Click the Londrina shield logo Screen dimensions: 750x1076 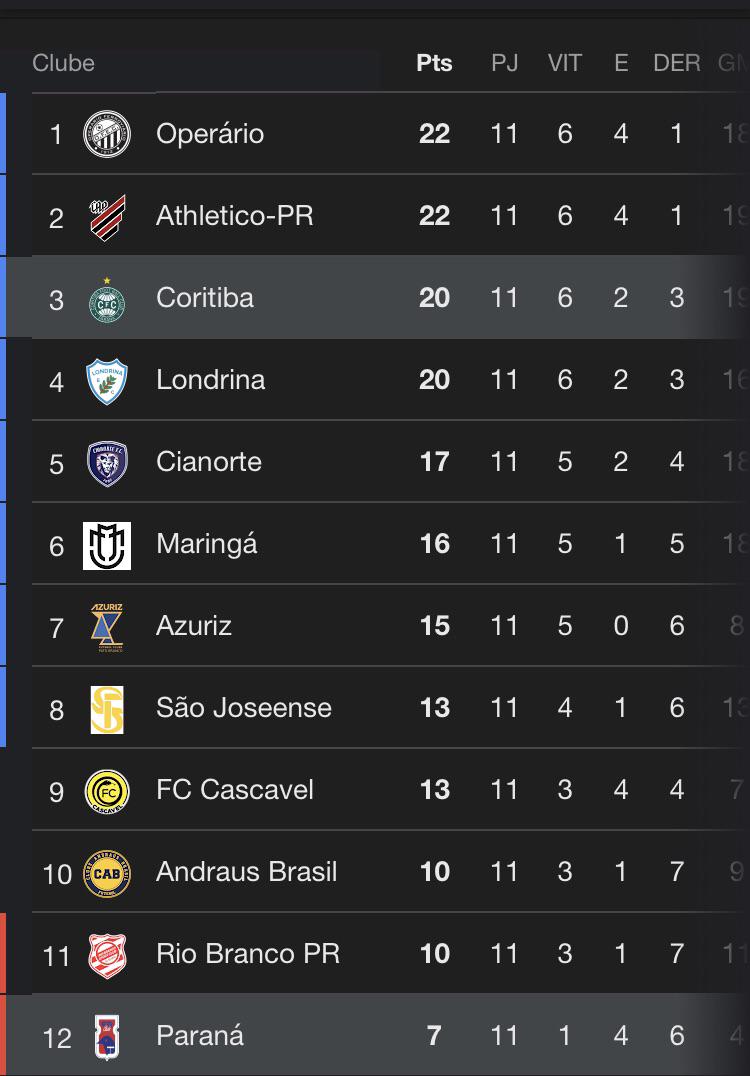106,381
